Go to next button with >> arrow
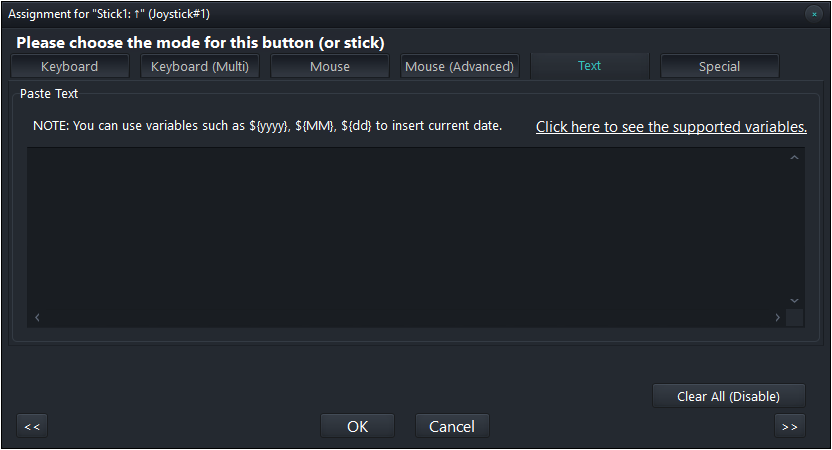 coord(790,426)
